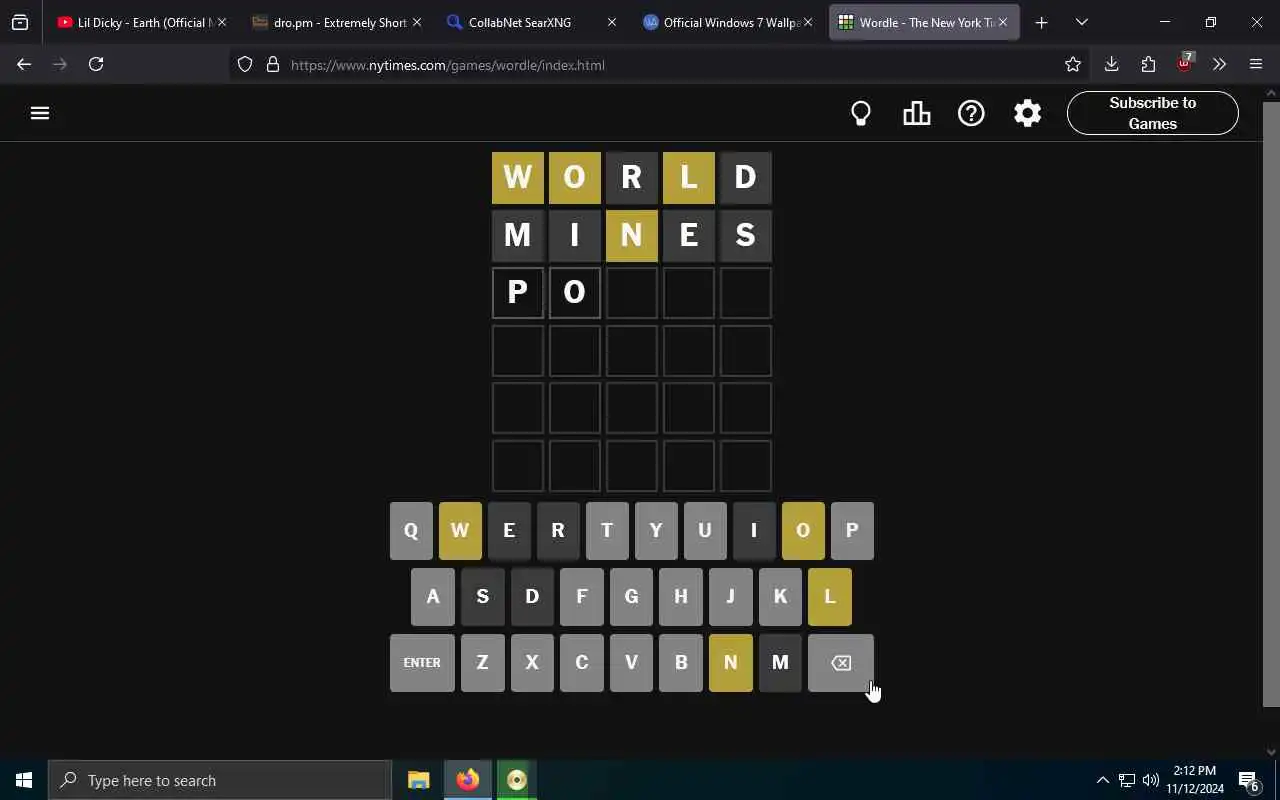The height and width of the screenshot is (800, 1280).
Task: Open the extensions puzzle icon
Action: [x=1148, y=64]
